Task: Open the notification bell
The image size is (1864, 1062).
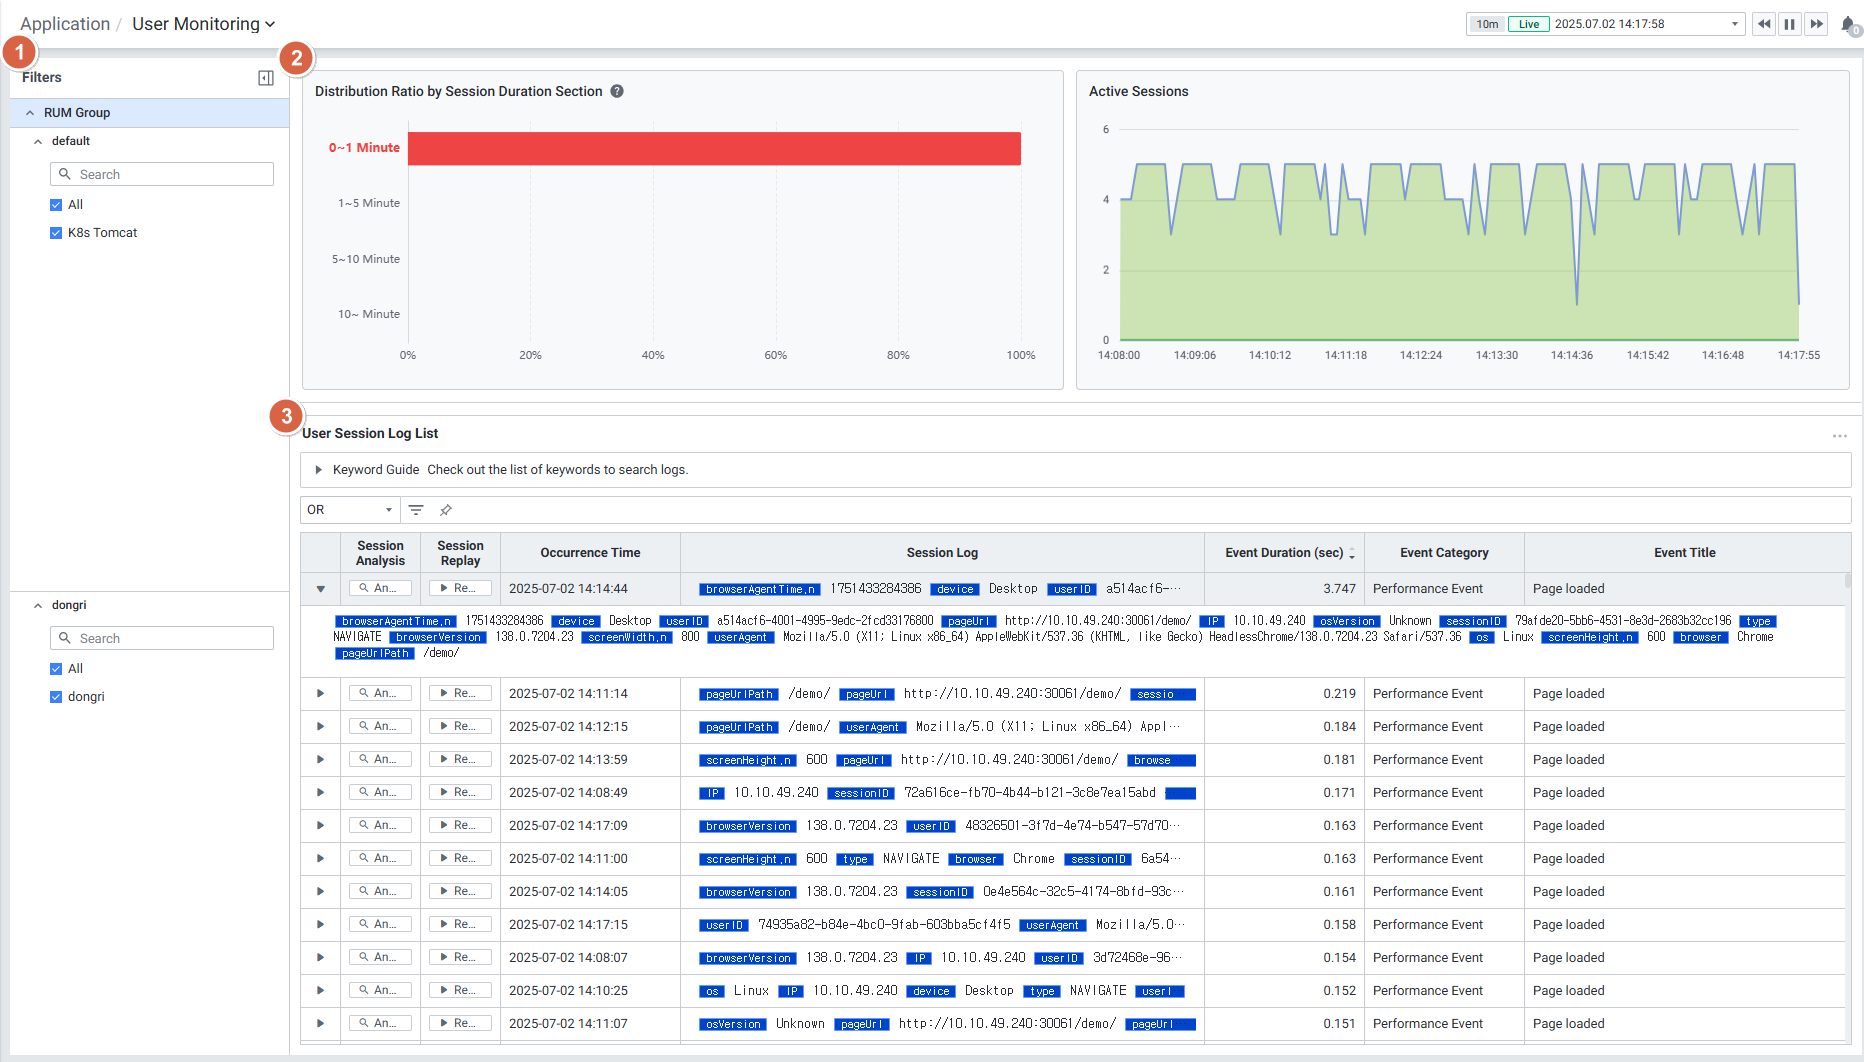Action: (1848, 25)
